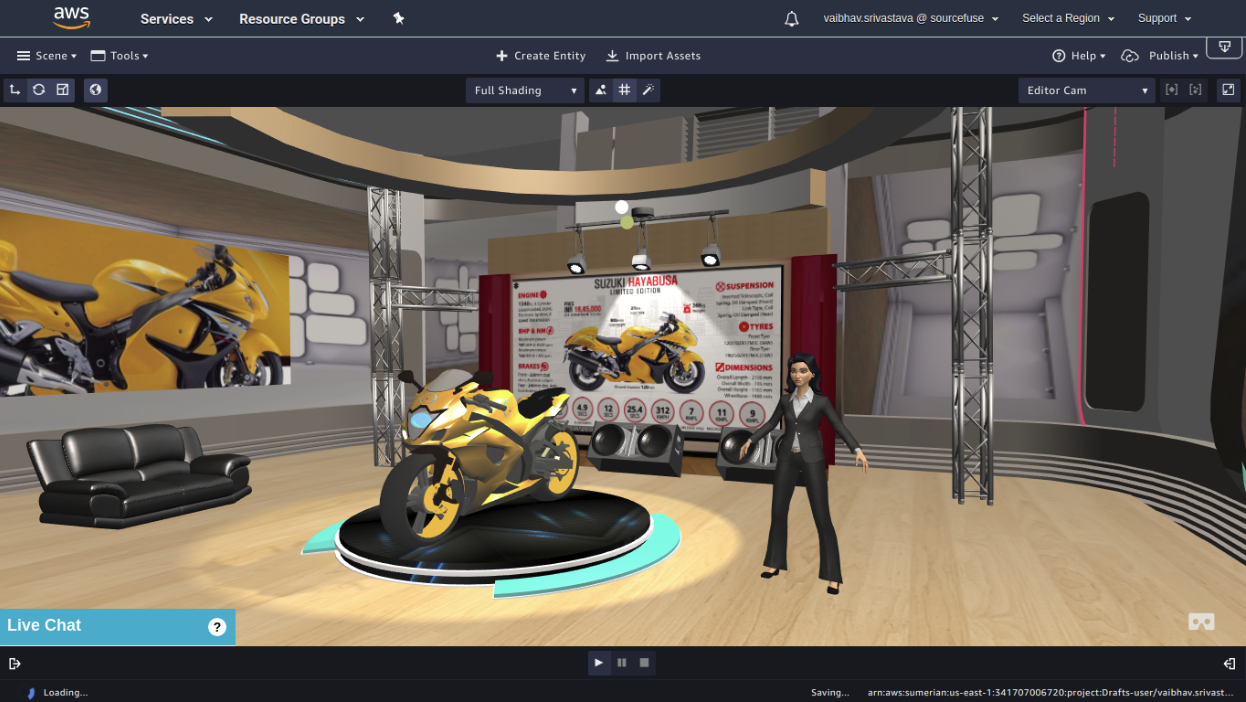1246x702 pixels.
Task: Open the Services dropdown
Action: click(x=176, y=19)
